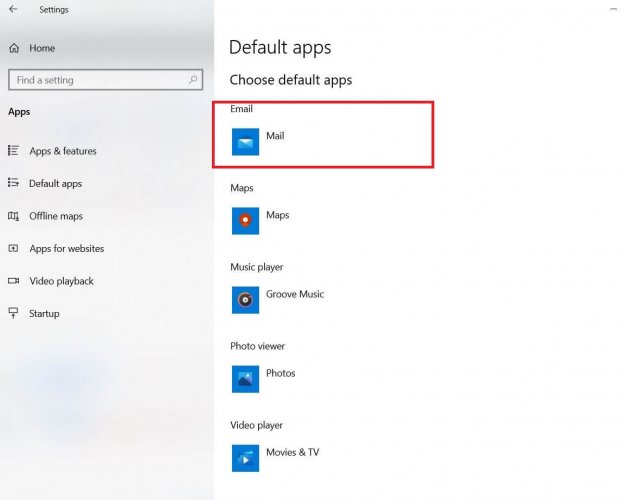
Task: Open Apps & features section
Action: pos(63,151)
